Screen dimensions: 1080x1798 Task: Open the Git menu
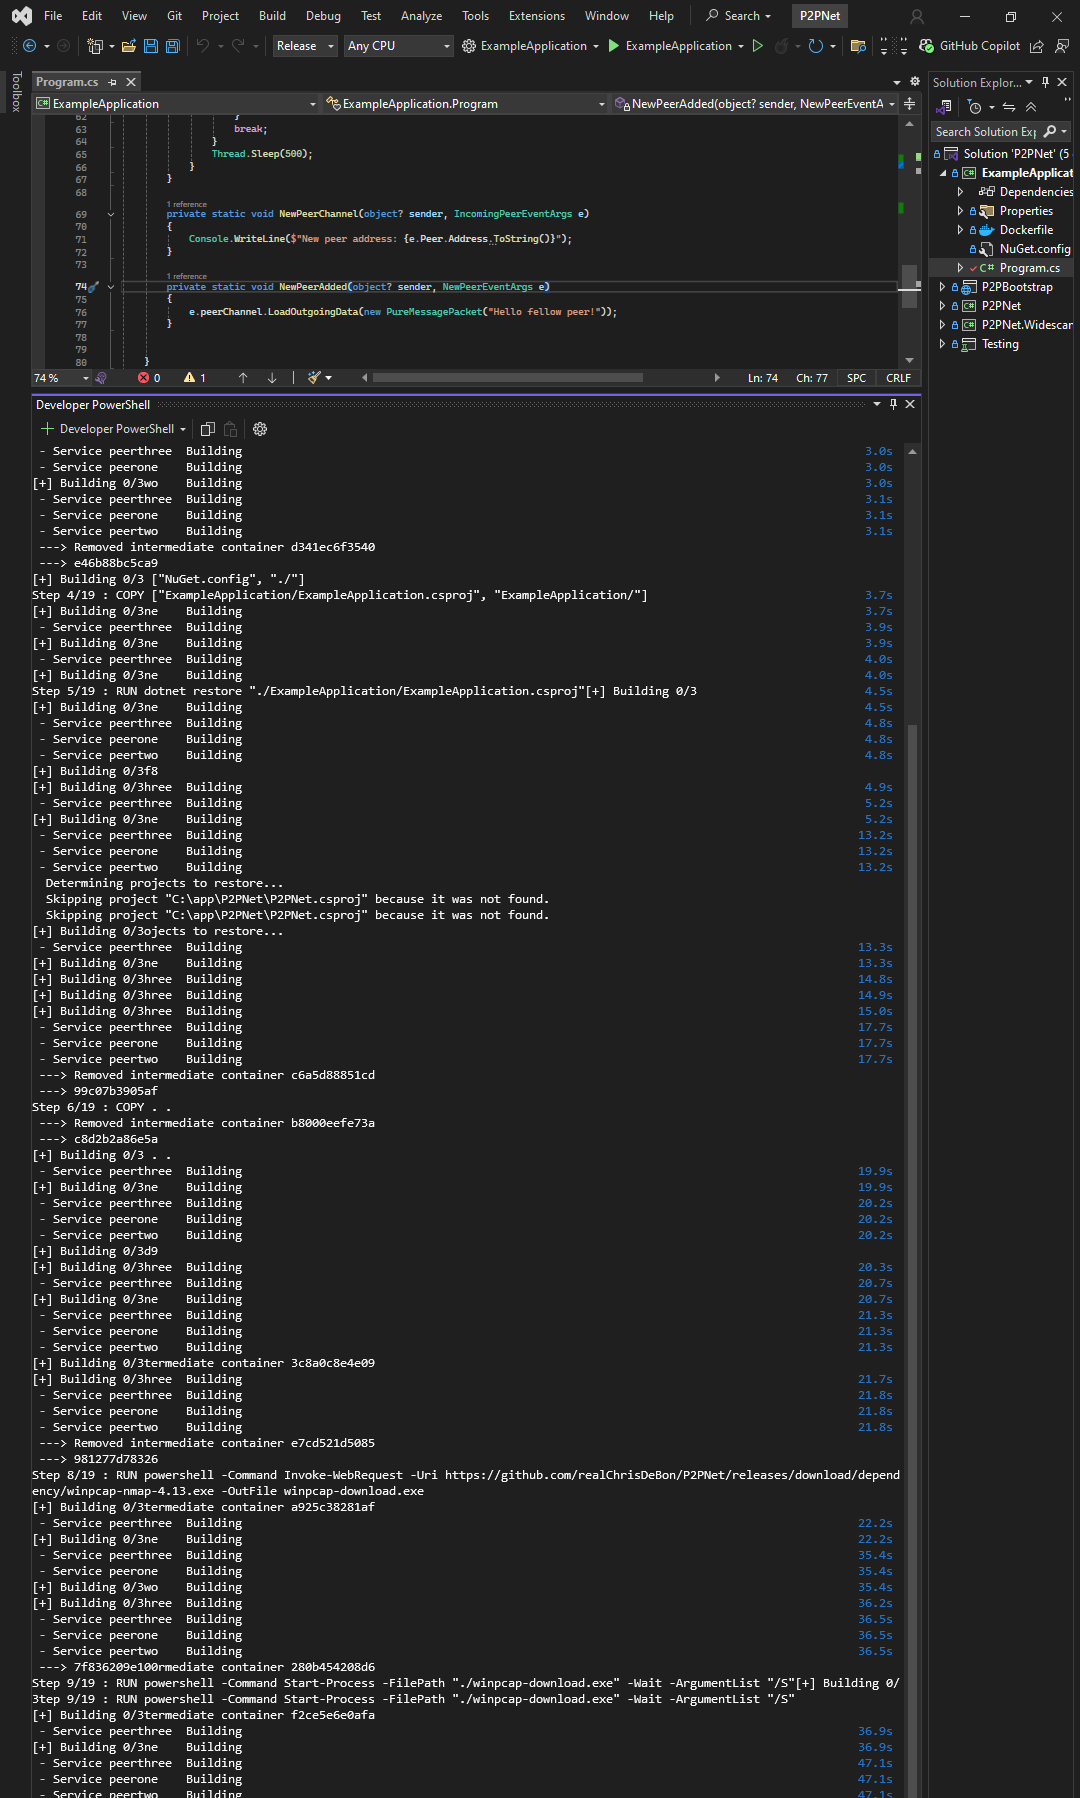pos(175,16)
